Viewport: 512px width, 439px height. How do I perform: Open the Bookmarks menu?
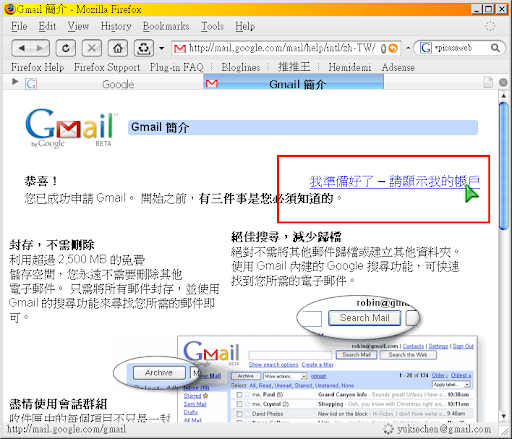pos(166,26)
